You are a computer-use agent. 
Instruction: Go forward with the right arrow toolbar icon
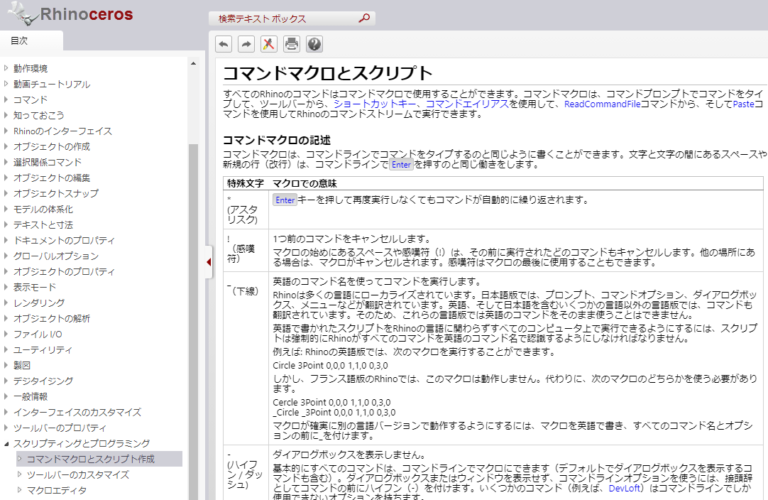(246, 44)
